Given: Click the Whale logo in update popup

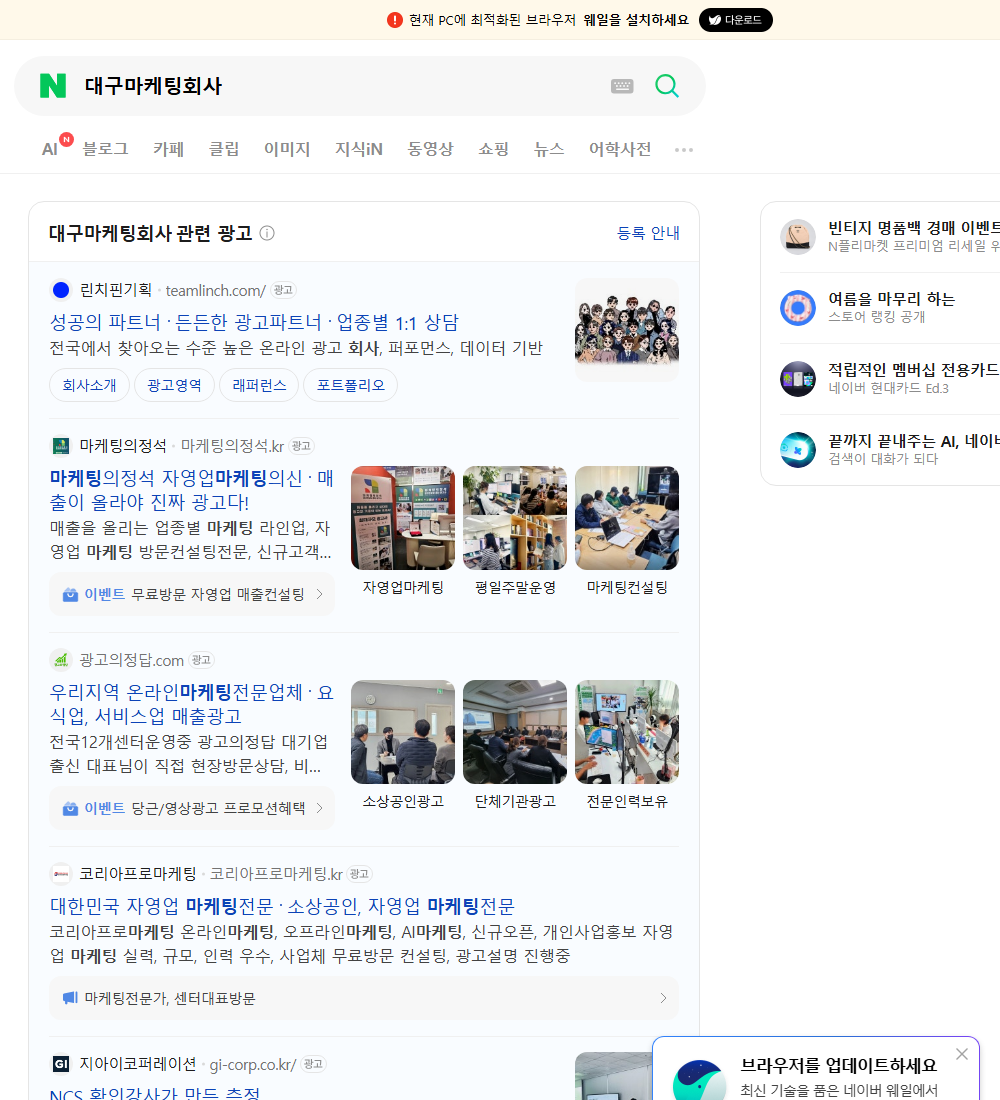Looking at the screenshot, I should [699, 1080].
